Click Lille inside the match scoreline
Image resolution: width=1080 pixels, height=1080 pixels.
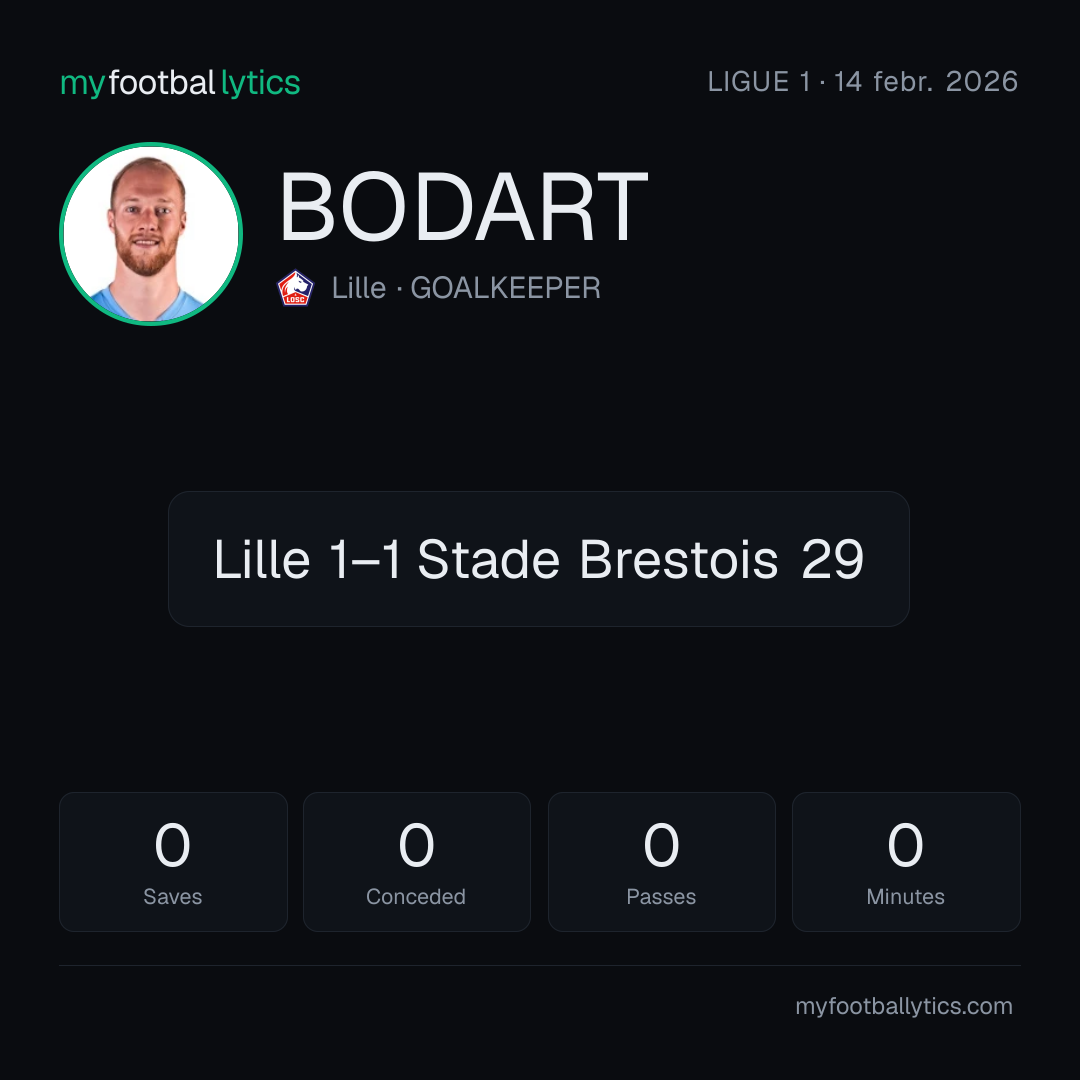(262, 559)
